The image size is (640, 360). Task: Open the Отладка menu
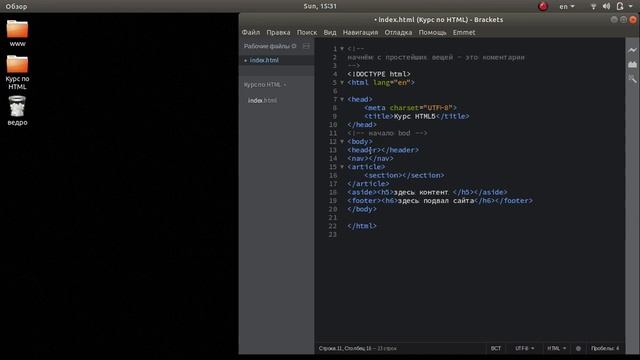coord(398,32)
